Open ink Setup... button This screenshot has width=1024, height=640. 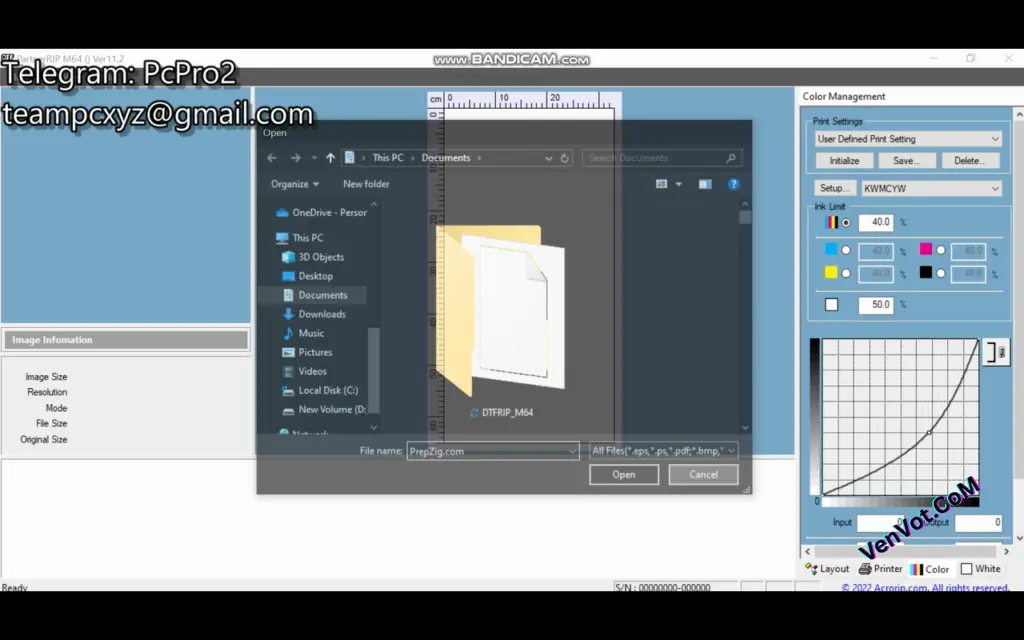pos(835,188)
